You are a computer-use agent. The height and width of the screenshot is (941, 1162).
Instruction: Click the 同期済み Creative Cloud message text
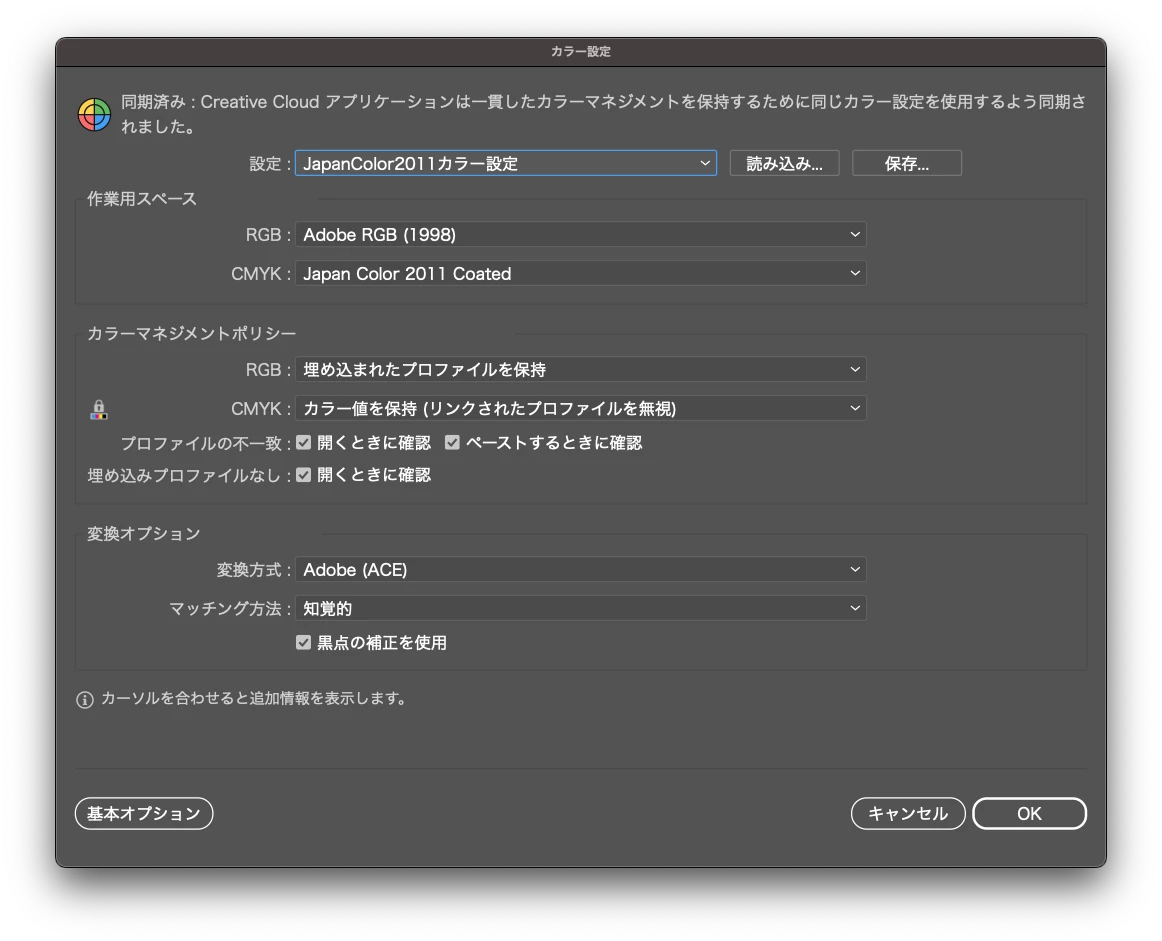tap(603, 113)
